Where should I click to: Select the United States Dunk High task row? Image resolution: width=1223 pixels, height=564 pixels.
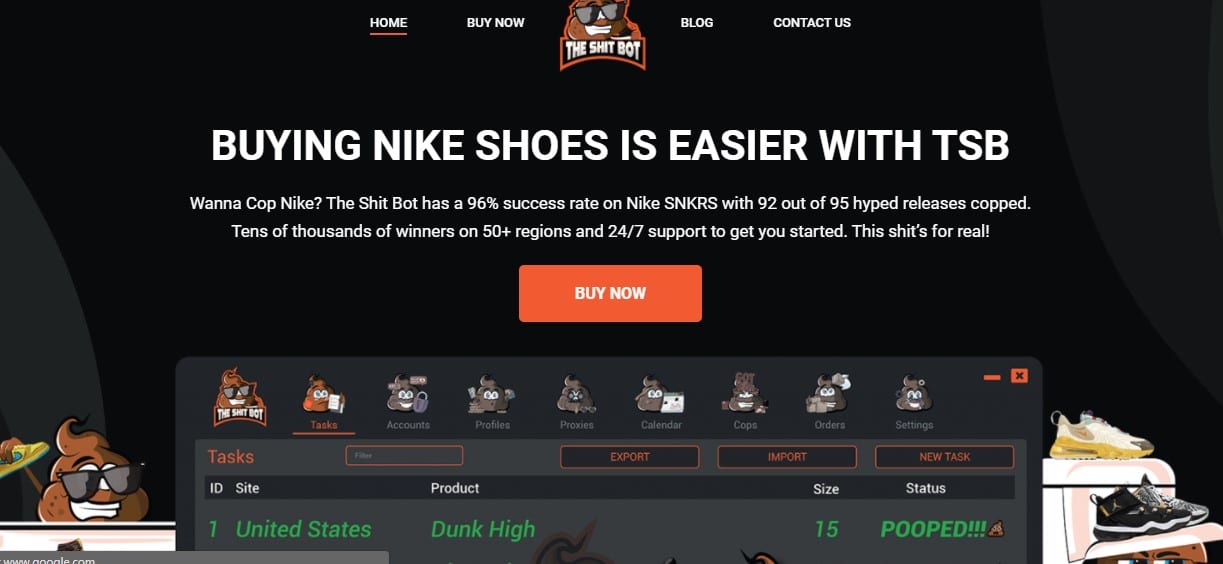coord(610,529)
